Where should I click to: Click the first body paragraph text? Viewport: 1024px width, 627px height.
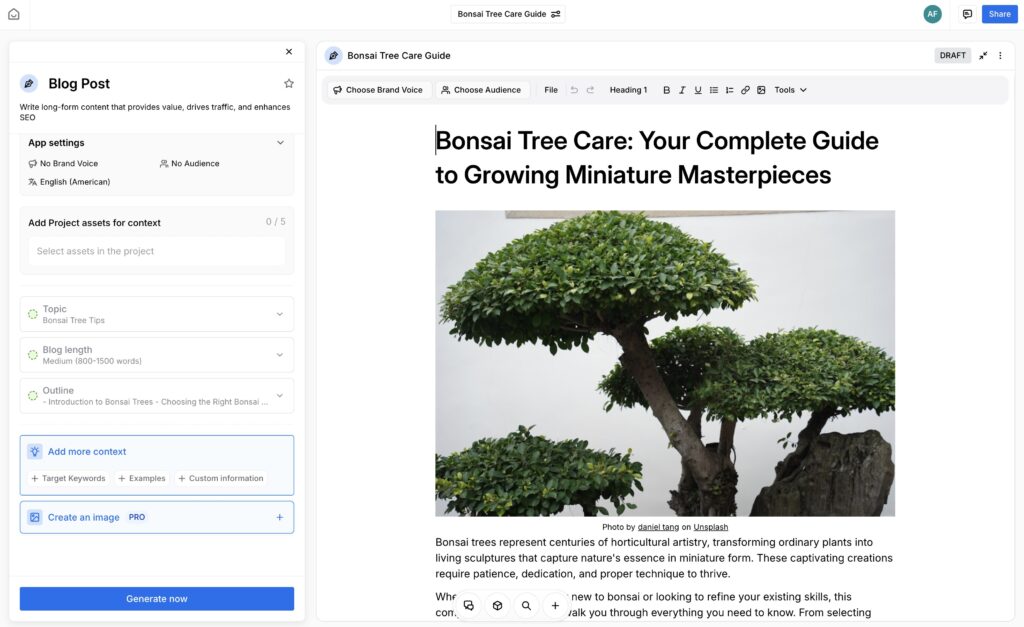tap(664, 558)
